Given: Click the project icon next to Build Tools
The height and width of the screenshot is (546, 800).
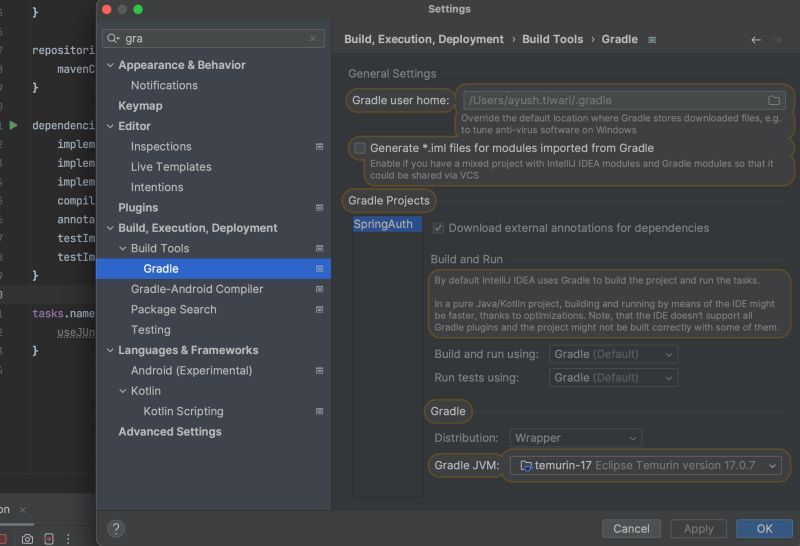Looking at the screenshot, I should tap(319, 249).
